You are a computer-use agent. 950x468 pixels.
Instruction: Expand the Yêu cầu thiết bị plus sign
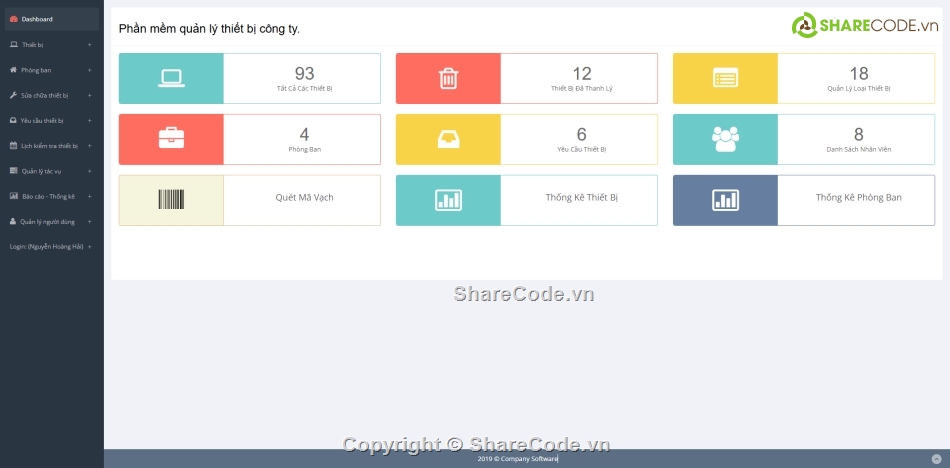pos(90,121)
